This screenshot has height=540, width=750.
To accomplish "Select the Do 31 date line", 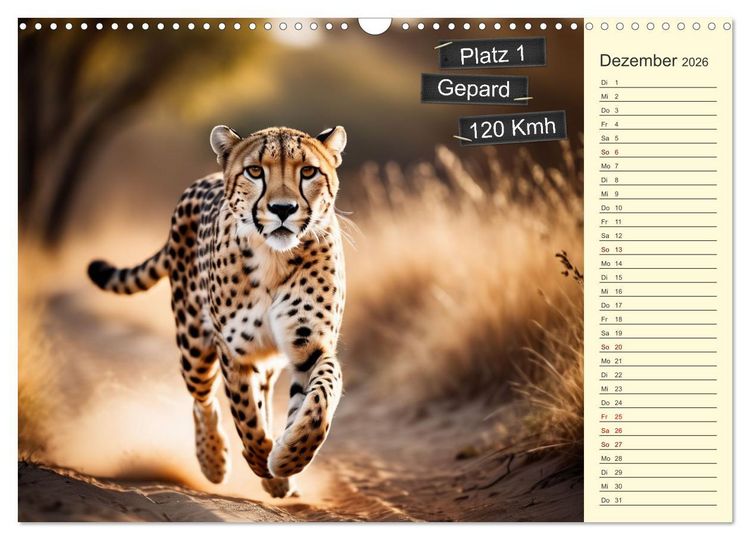I will point(658,500).
